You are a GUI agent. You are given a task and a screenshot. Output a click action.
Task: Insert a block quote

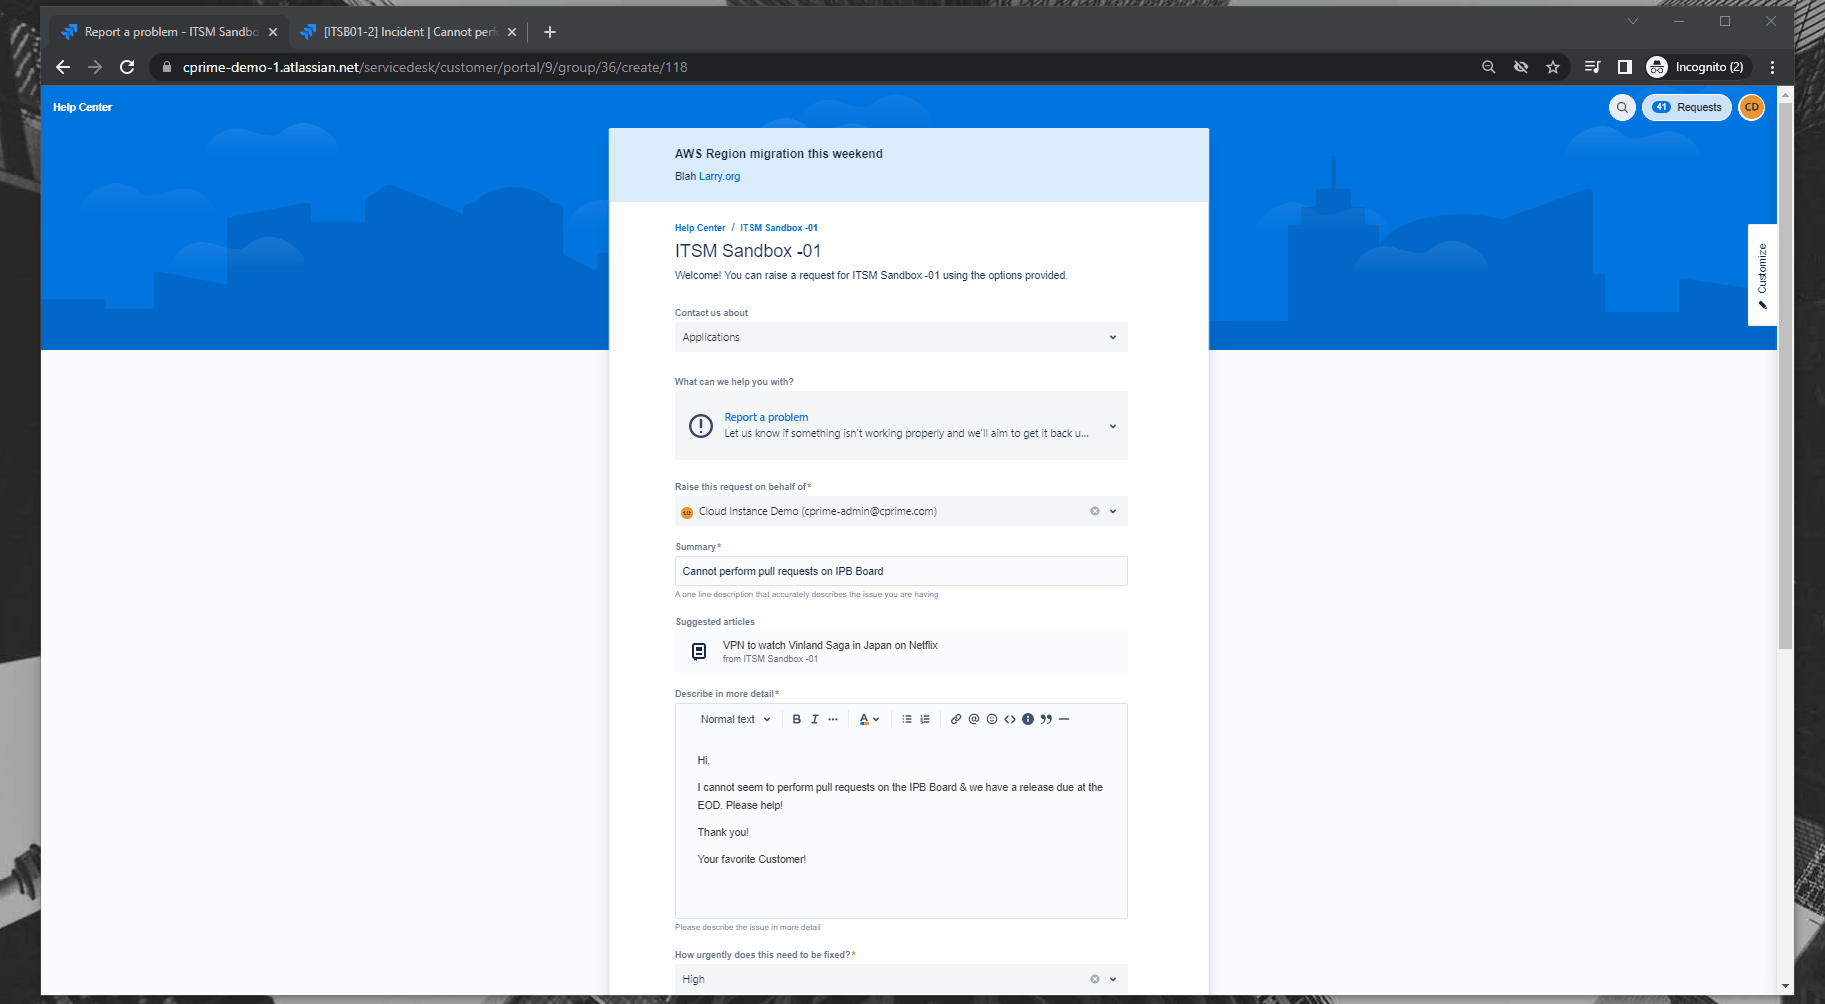coord(1046,719)
